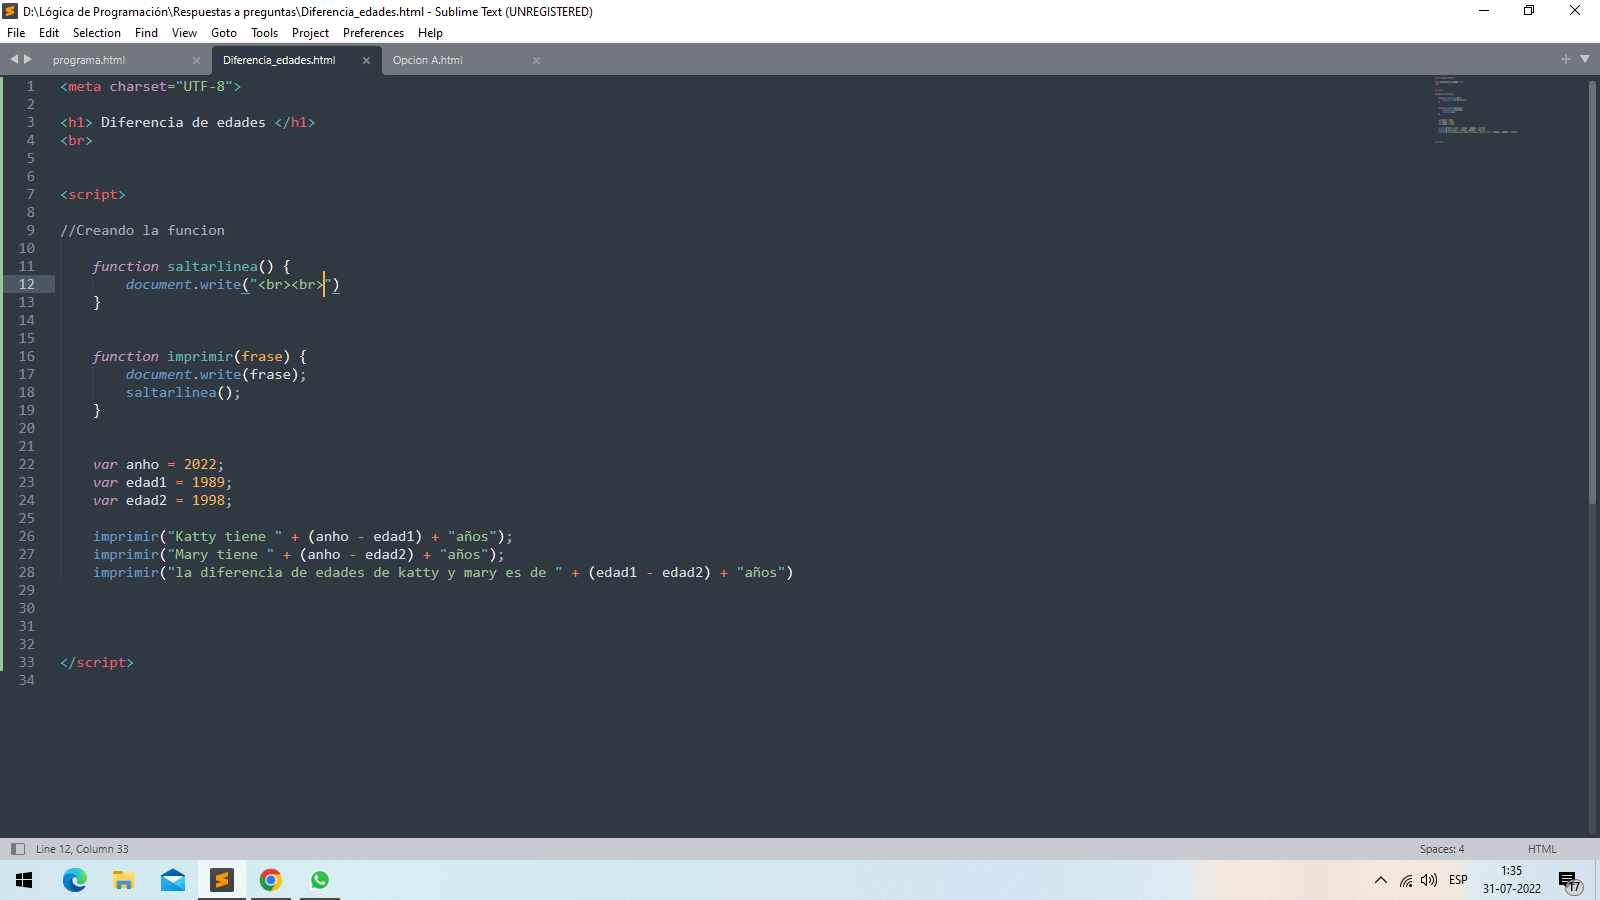
Task: Click the Line 12, Column 33 status text
Action: [x=82, y=849]
